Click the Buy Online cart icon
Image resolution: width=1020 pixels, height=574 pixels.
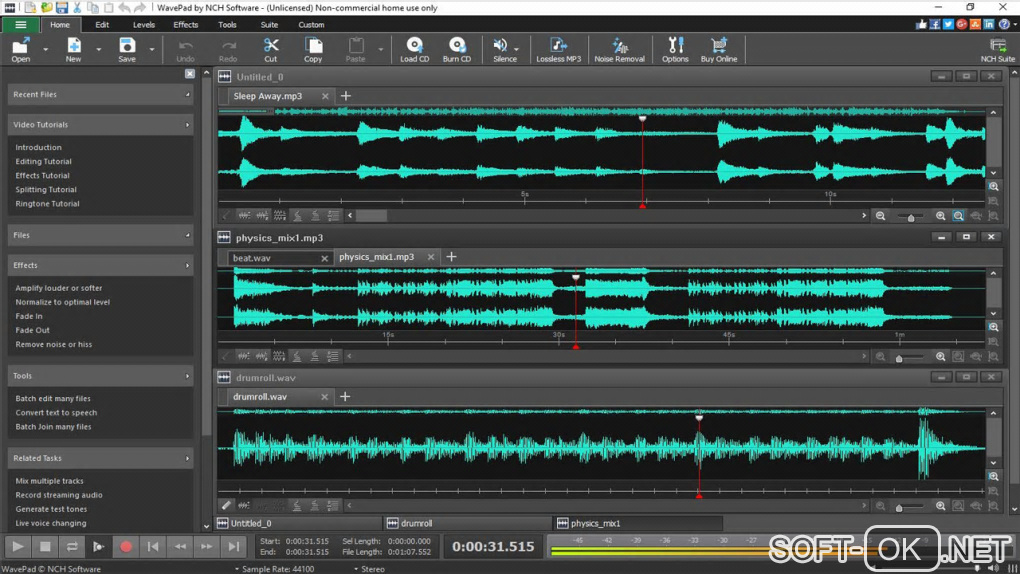pyautogui.click(x=718, y=46)
